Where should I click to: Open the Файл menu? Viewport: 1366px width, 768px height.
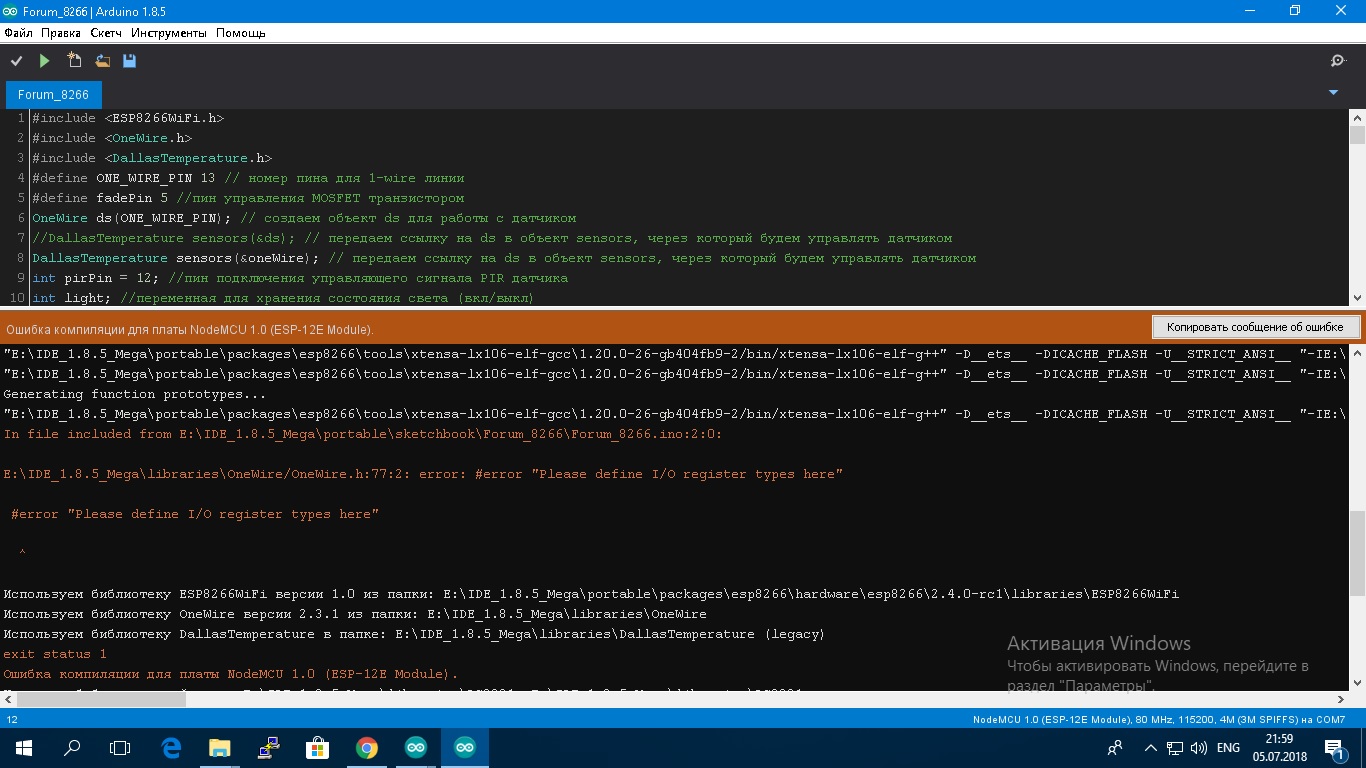click(x=18, y=33)
